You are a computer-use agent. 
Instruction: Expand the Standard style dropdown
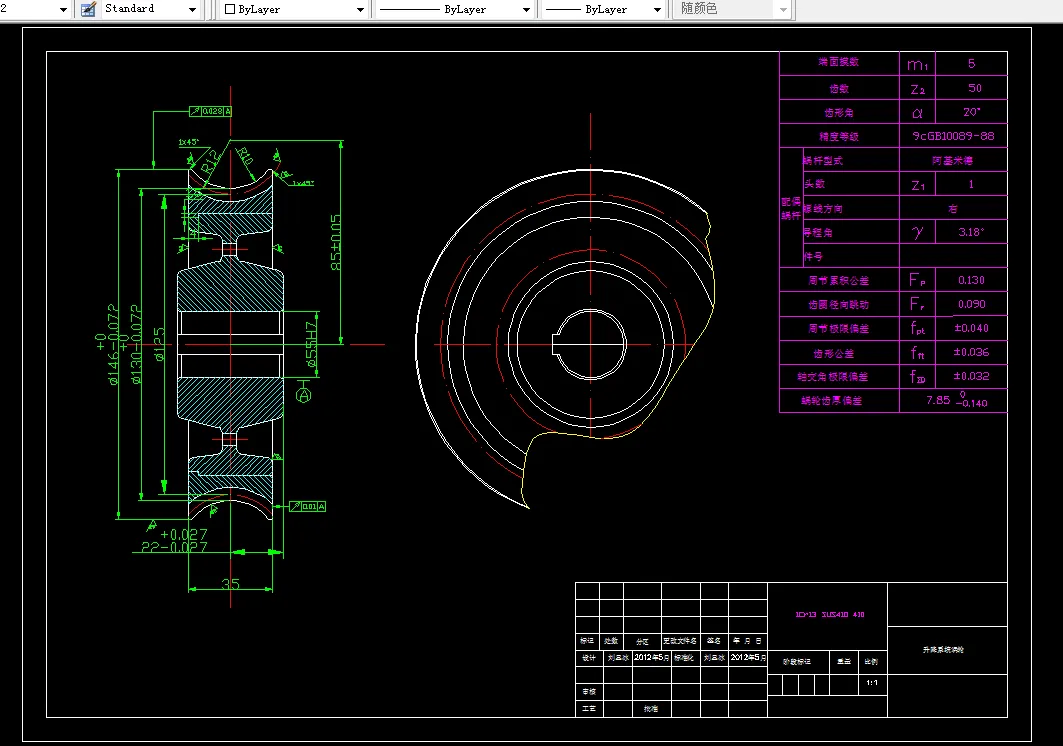point(193,9)
